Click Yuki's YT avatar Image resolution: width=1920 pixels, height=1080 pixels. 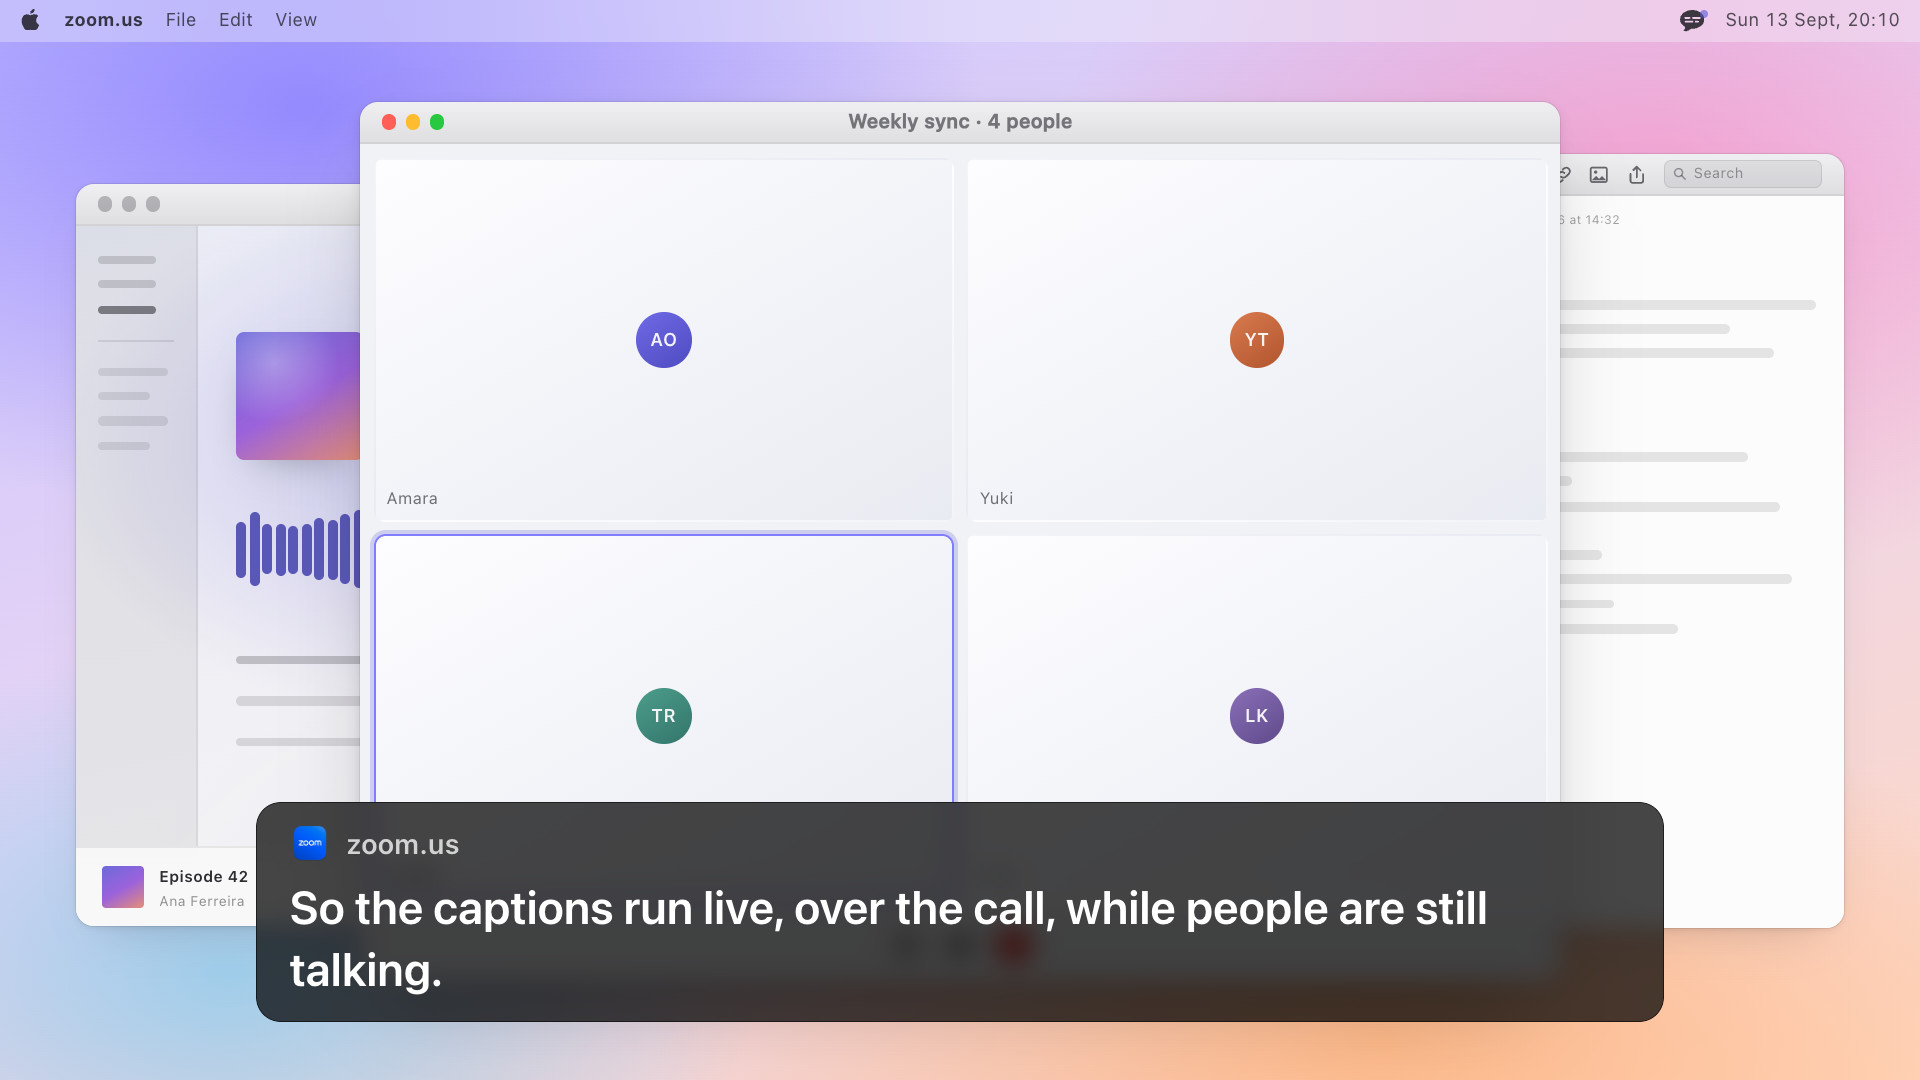pyautogui.click(x=1257, y=340)
